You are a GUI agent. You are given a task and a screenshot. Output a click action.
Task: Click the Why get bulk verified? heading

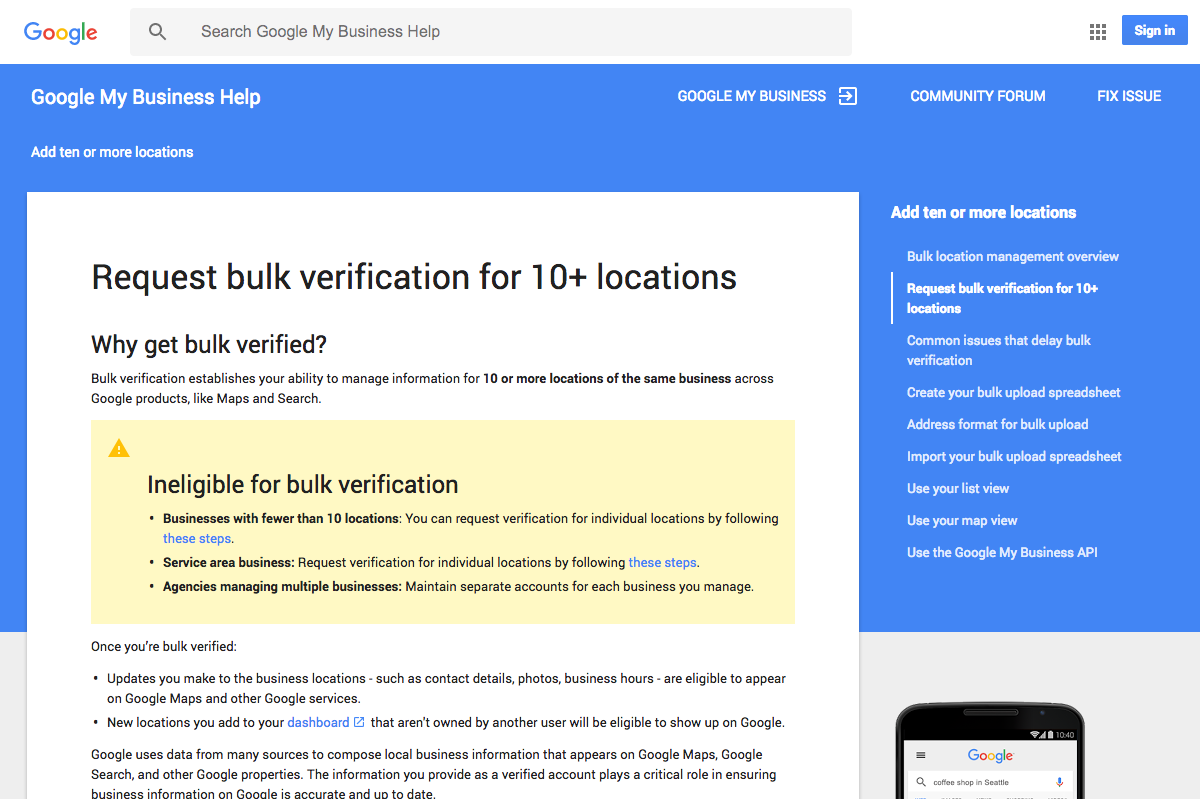coord(209,345)
